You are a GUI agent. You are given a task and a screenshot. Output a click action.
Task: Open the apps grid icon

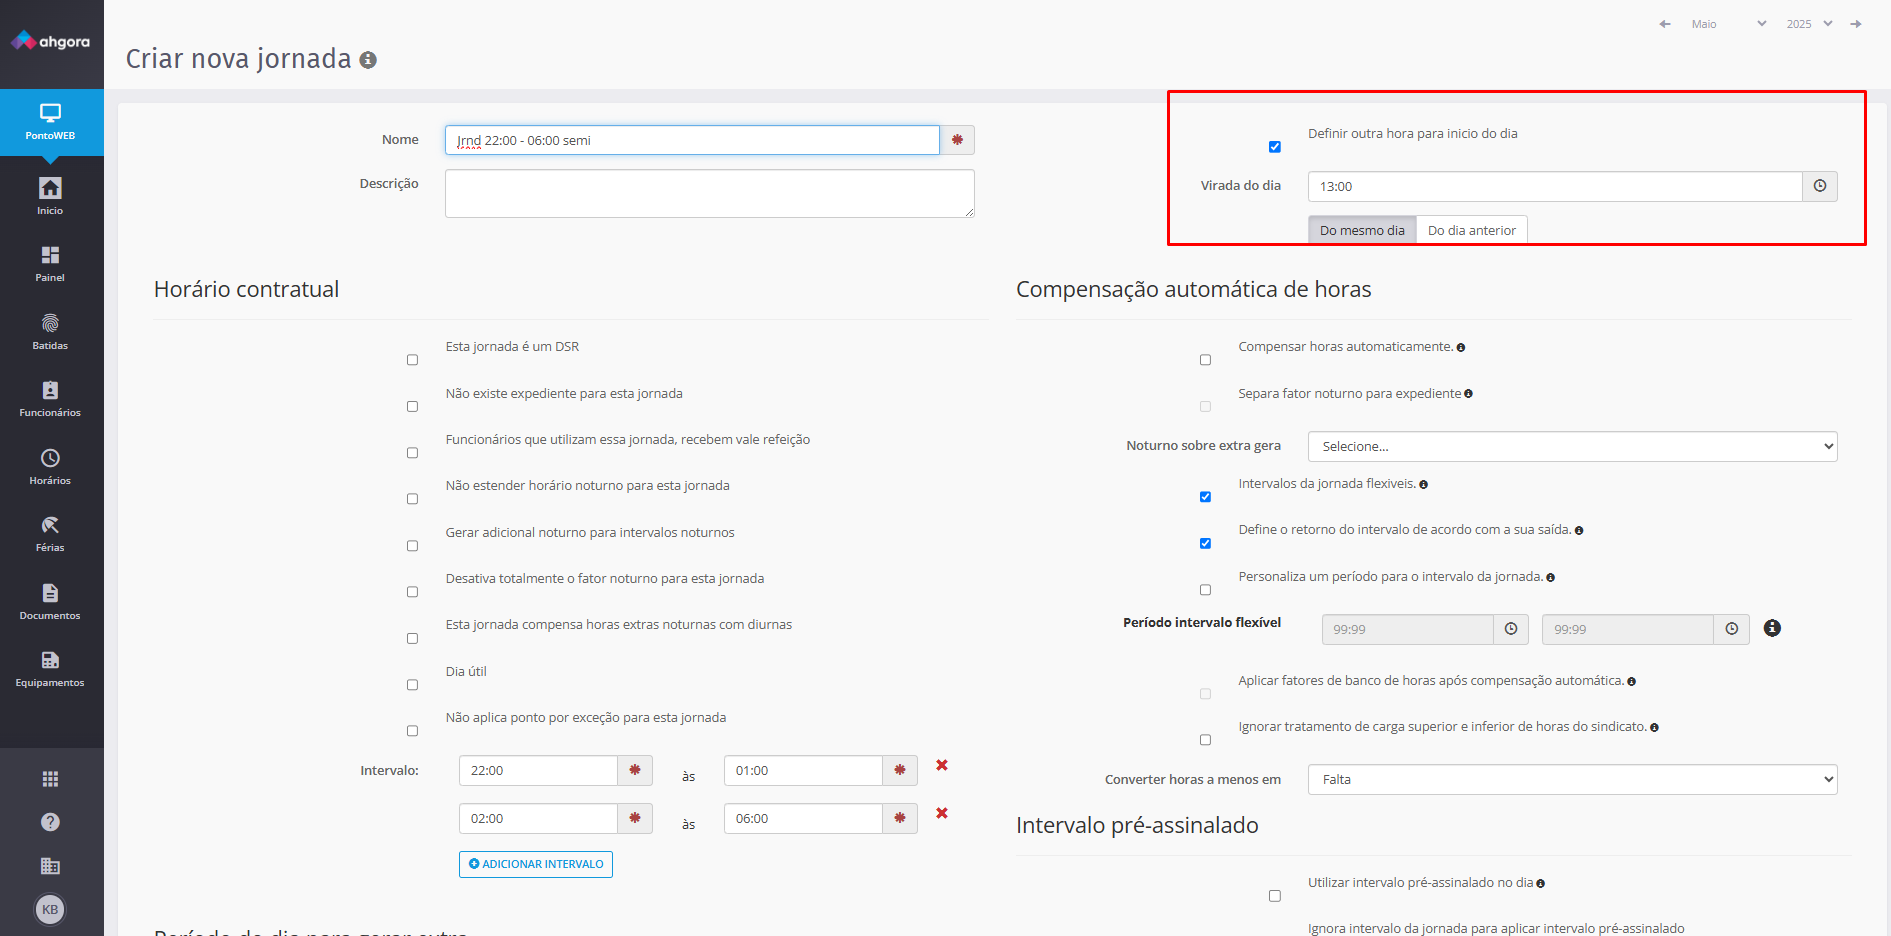[x=50, y=779]
